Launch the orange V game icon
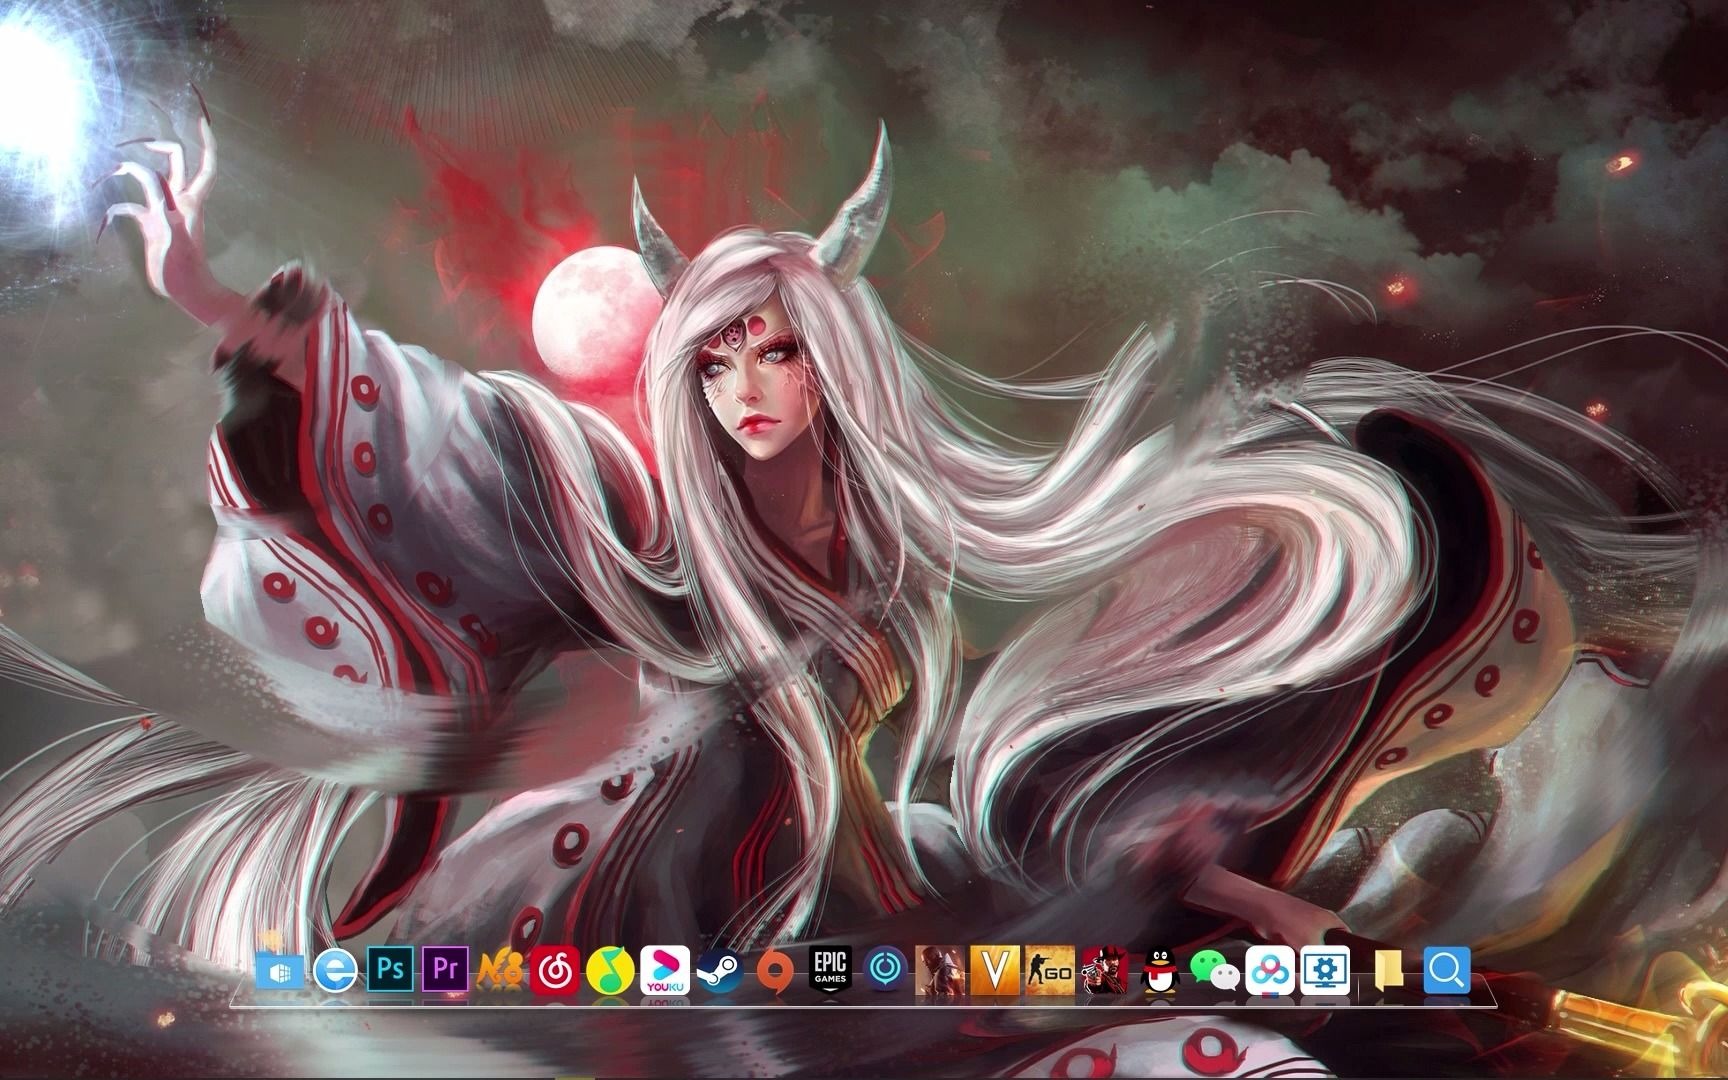 (x=995, y=970)
